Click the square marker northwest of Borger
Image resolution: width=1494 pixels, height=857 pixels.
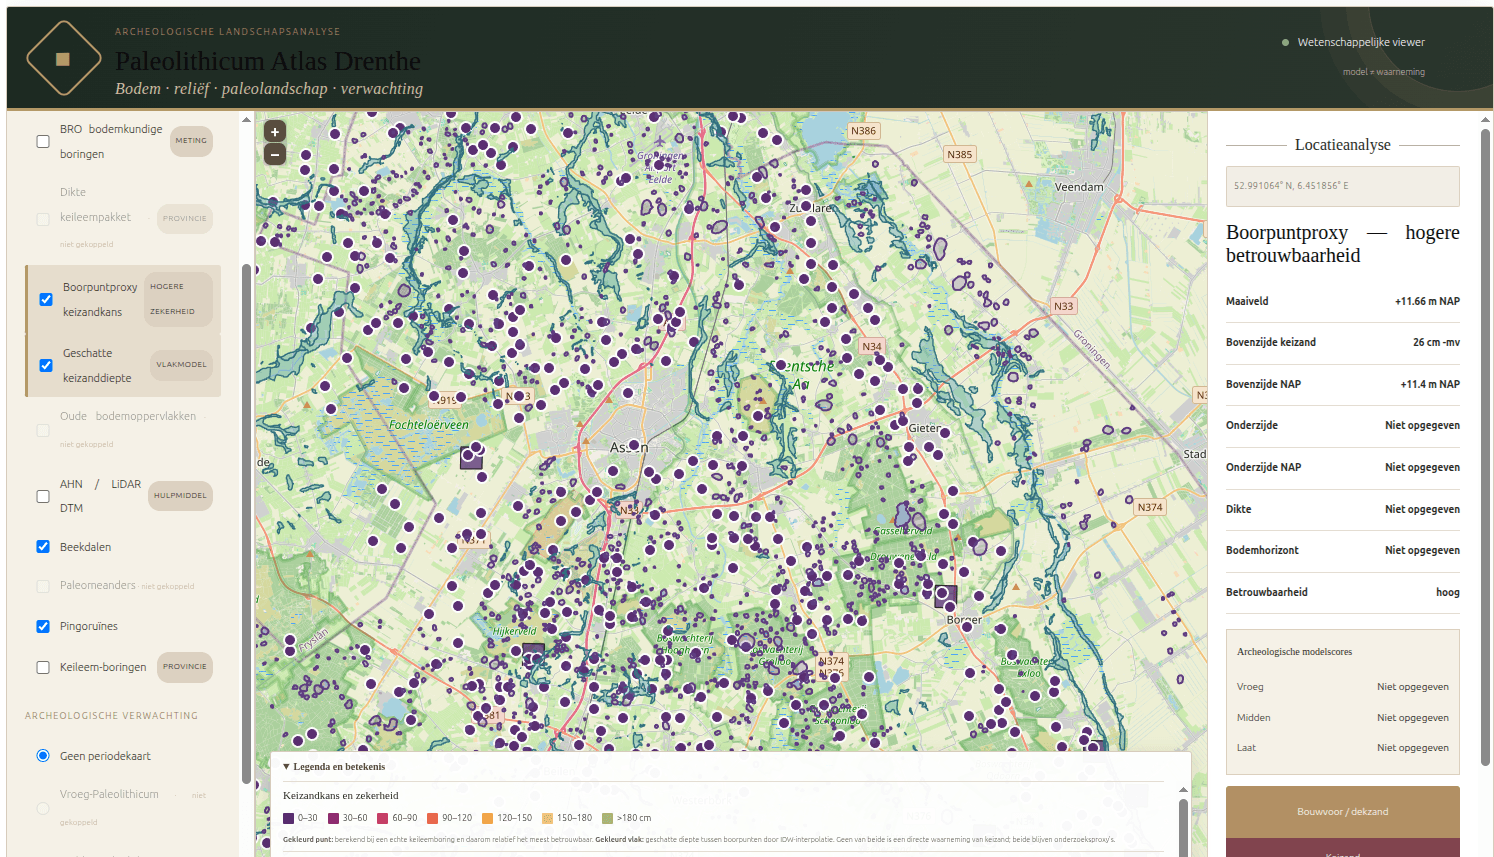pyautogui.click(x=946, y=597)
